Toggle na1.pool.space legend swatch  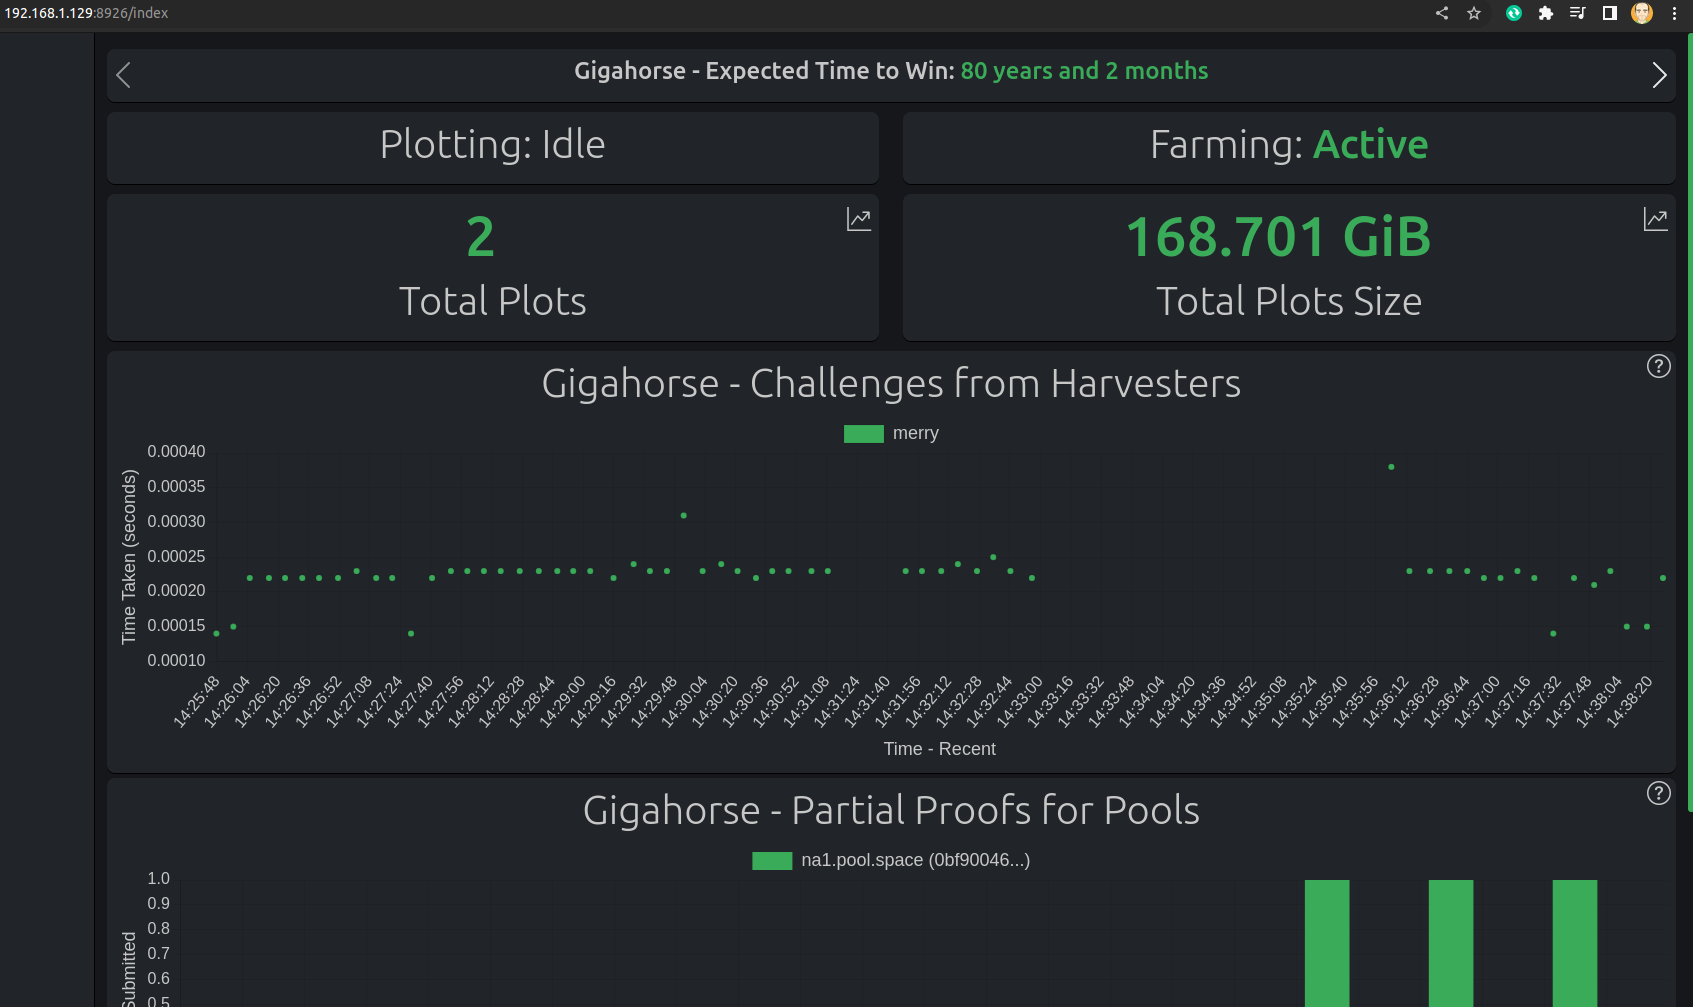click(772, 861)
